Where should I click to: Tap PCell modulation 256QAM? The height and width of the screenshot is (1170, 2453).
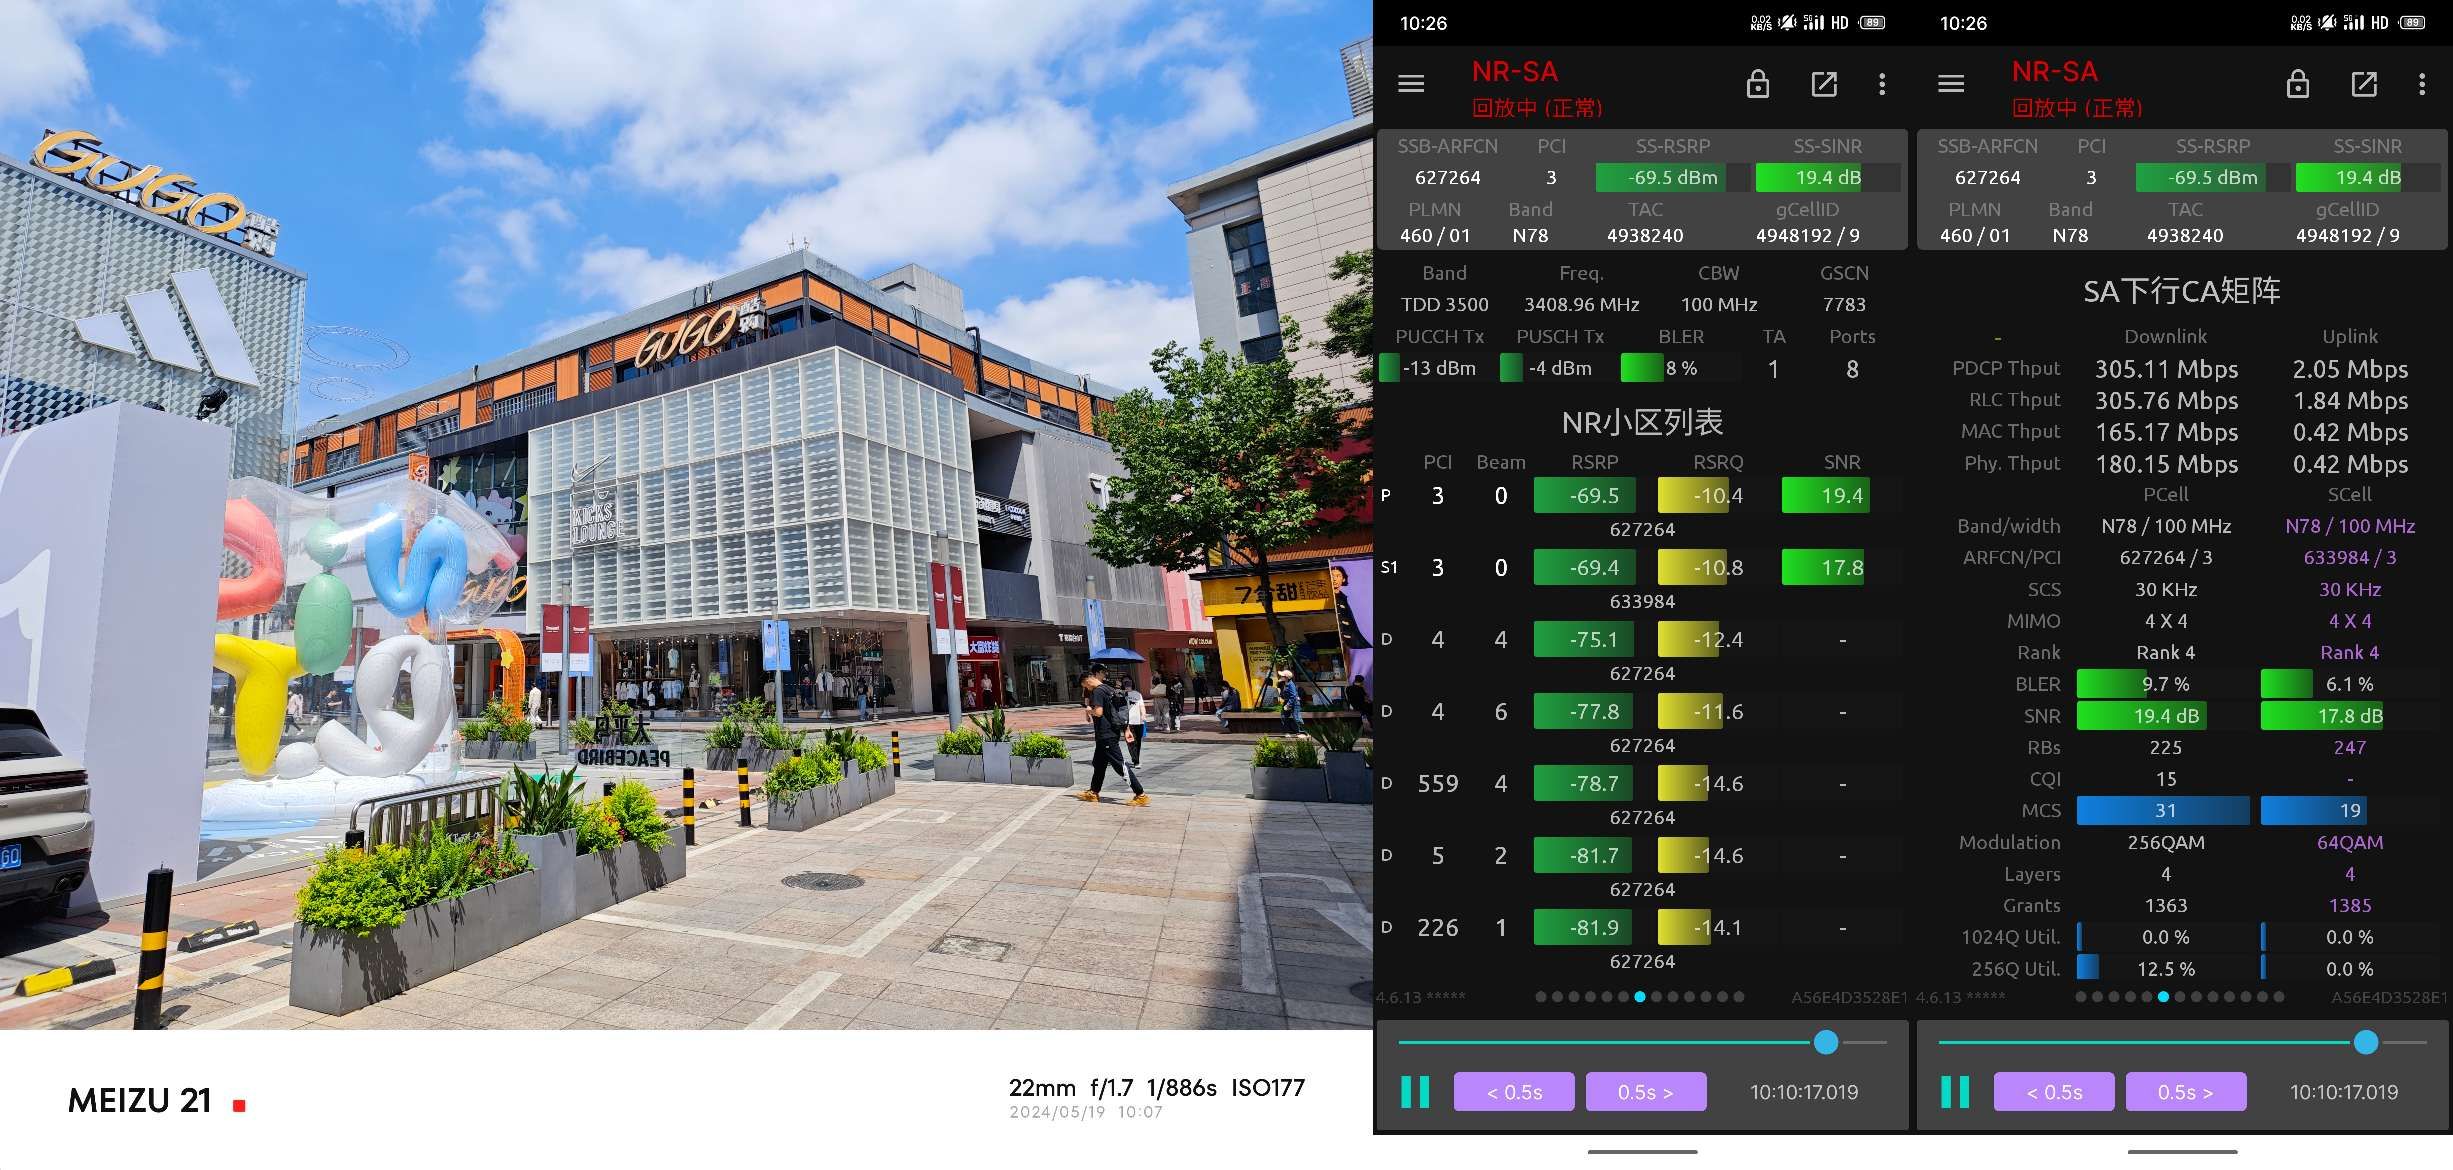pyautogui.click(x=2166, y=842)
